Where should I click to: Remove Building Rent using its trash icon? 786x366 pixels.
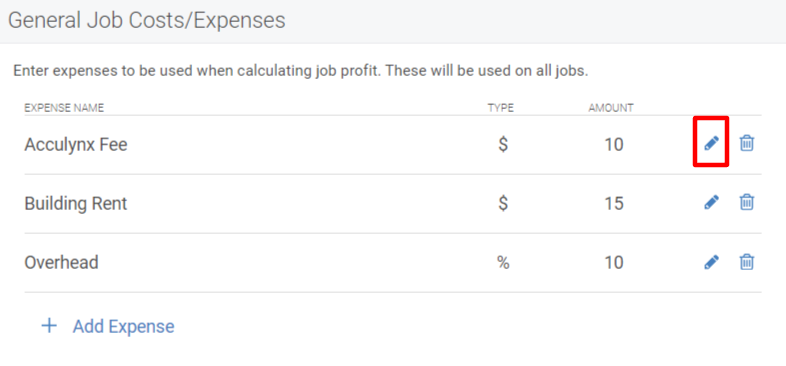747,203
